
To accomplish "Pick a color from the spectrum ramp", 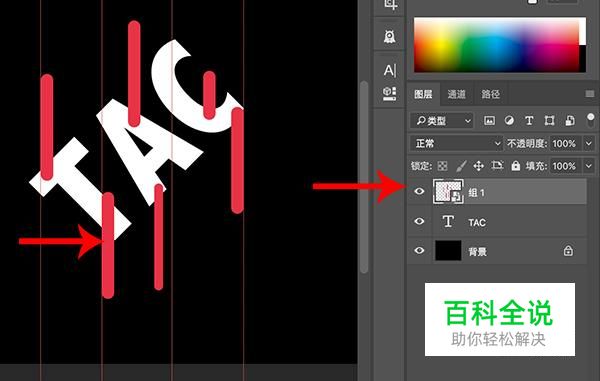I will click(496, 45).
